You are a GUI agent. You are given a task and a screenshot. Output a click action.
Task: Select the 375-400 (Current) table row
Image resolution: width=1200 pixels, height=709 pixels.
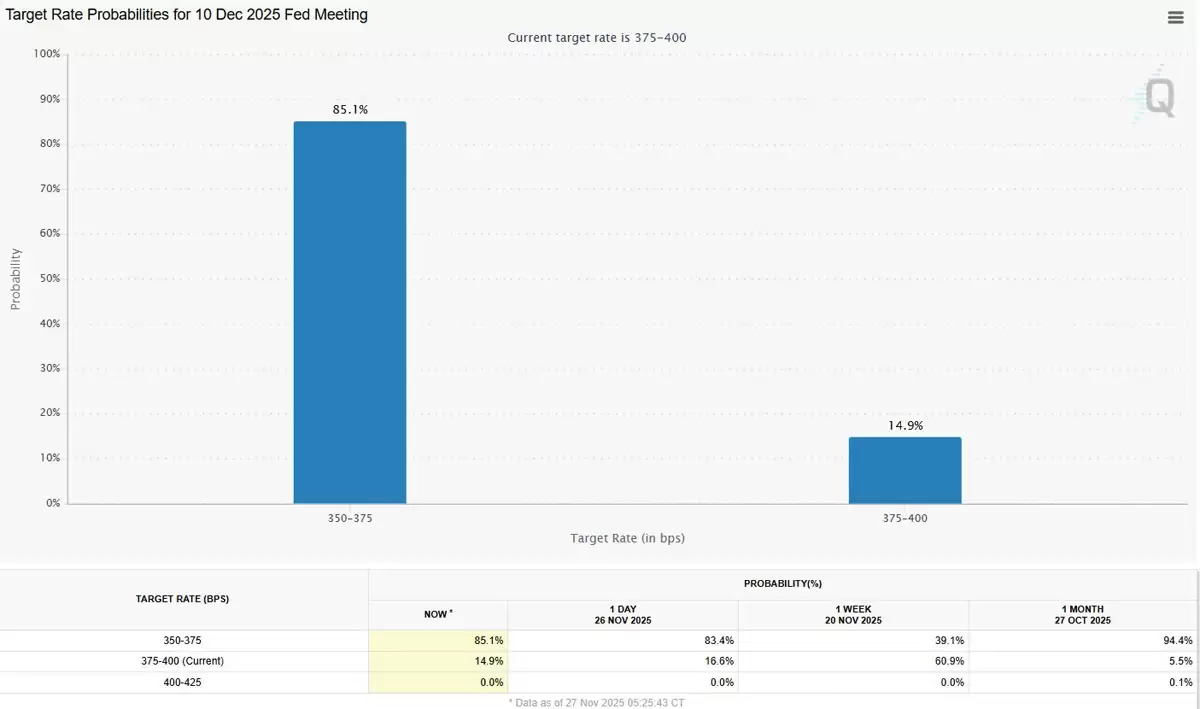click(x=182, y=661)
